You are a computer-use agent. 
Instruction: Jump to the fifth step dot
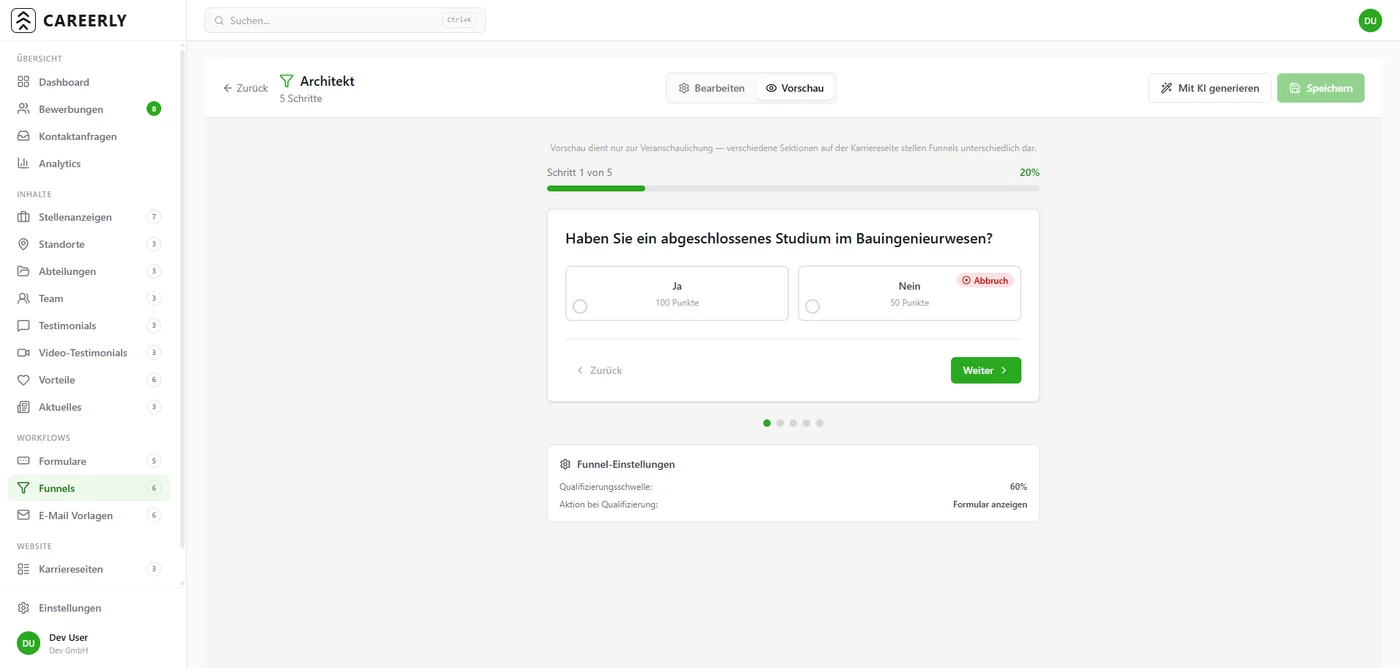pyautogui.click(x=819, y=423)
